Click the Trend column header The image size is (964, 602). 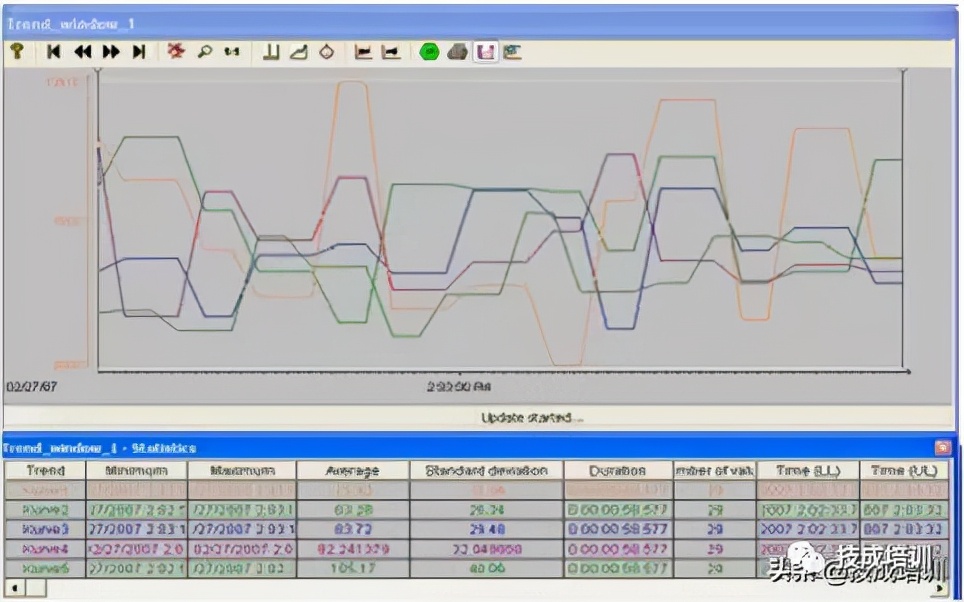point(45,470)
